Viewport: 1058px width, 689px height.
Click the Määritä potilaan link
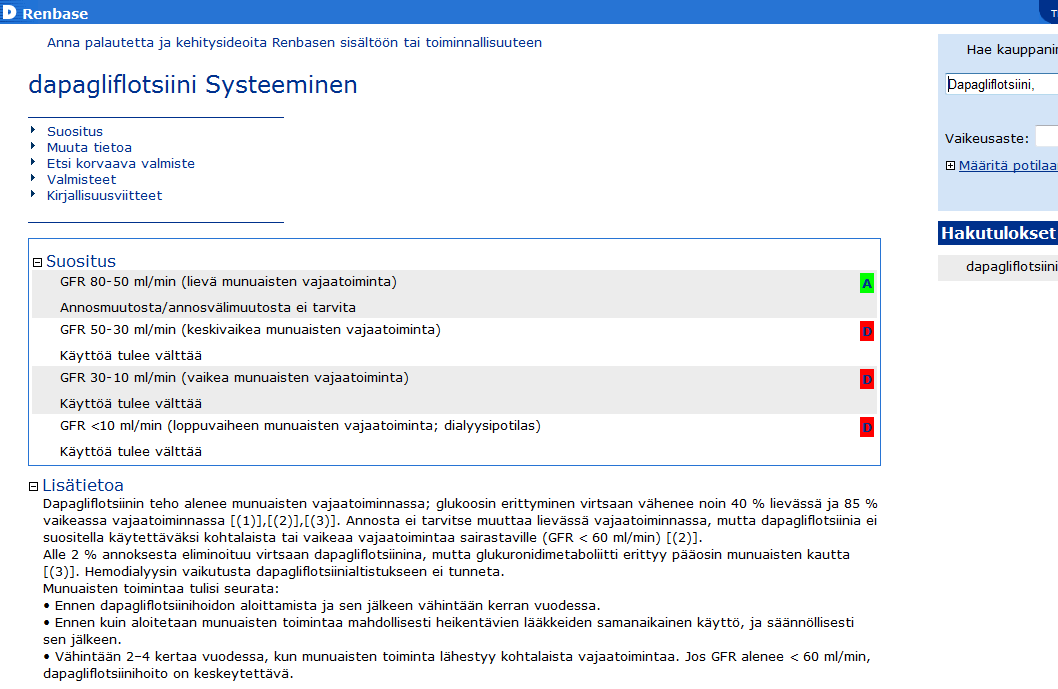tap(1008, 166)
